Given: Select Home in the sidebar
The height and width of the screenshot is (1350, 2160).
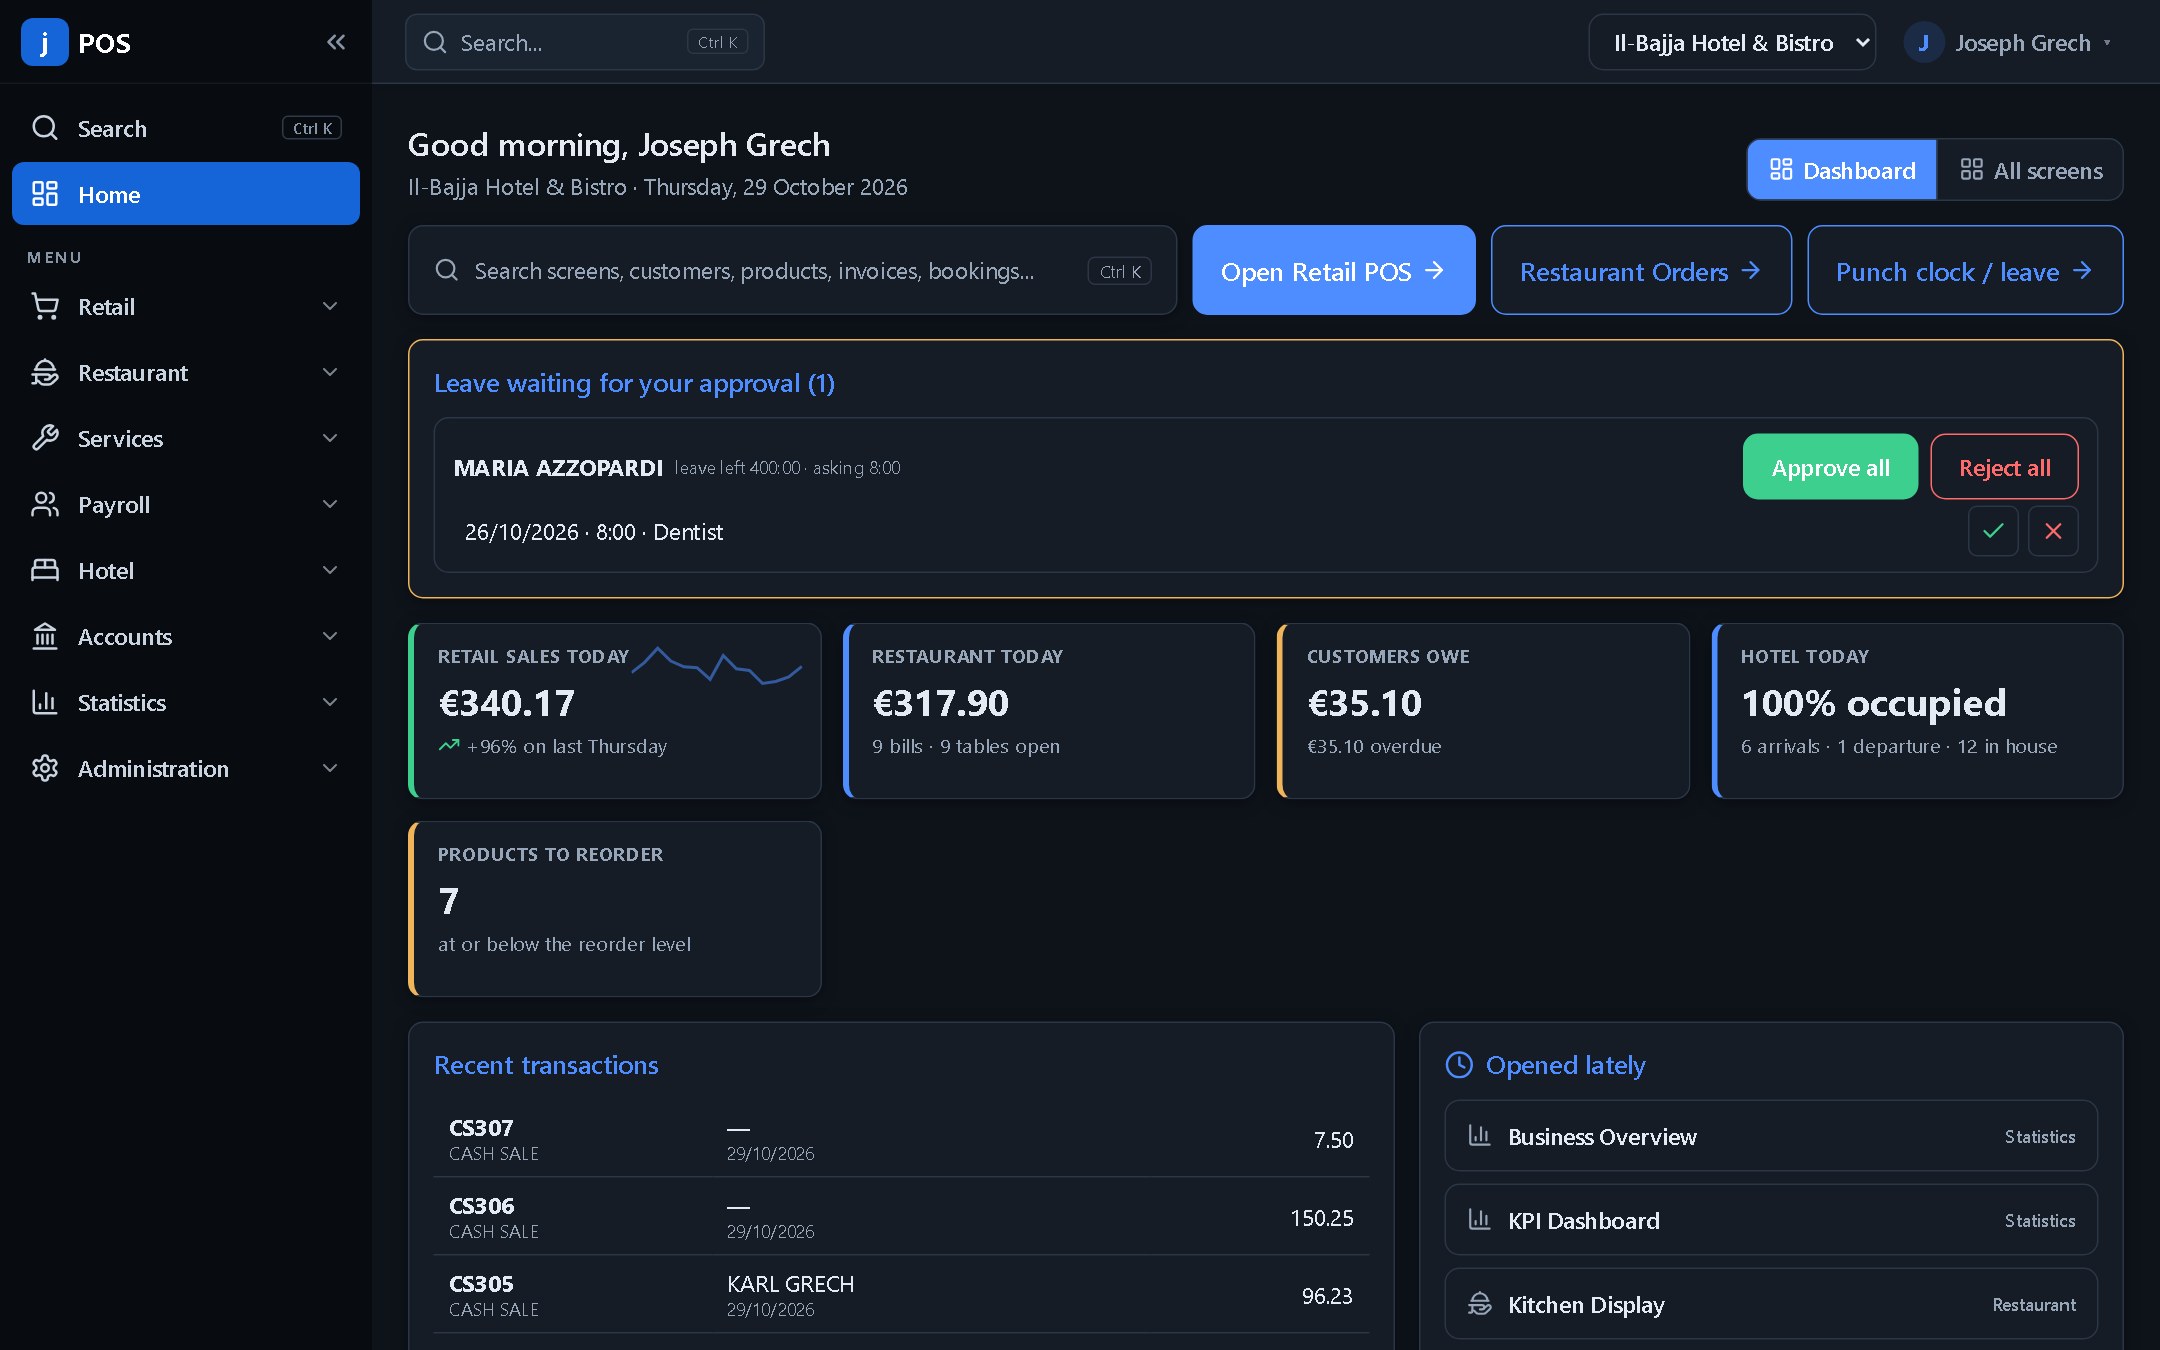Looking at the screenshot, I should [186, 194].
